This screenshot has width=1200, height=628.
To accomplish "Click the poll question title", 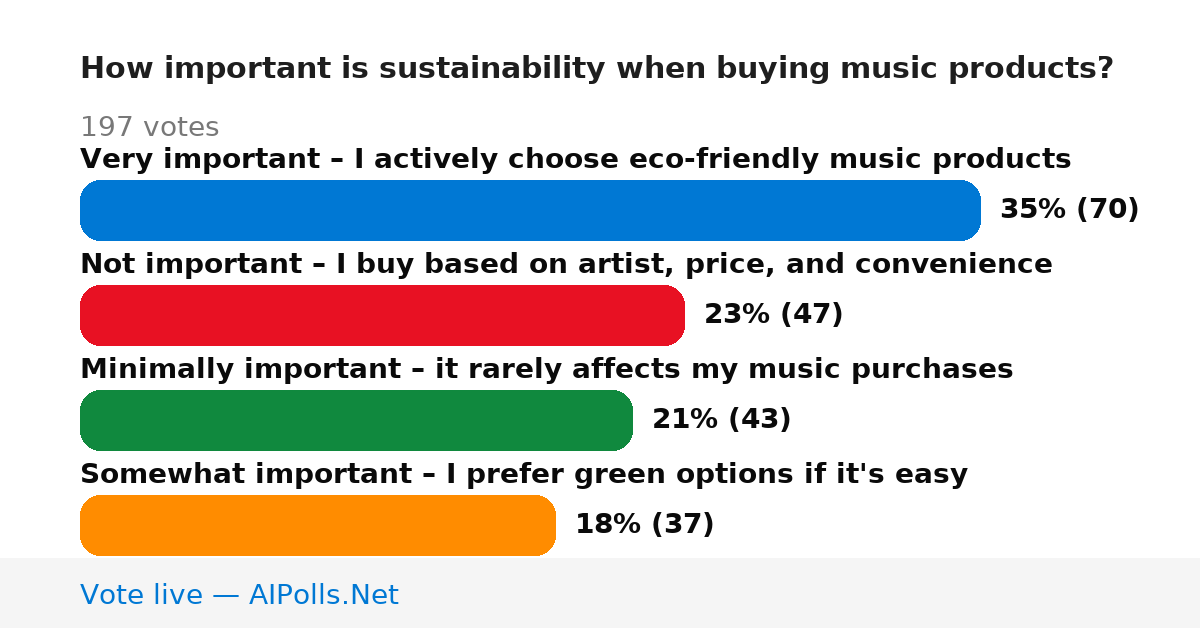I will pos(597,69).
